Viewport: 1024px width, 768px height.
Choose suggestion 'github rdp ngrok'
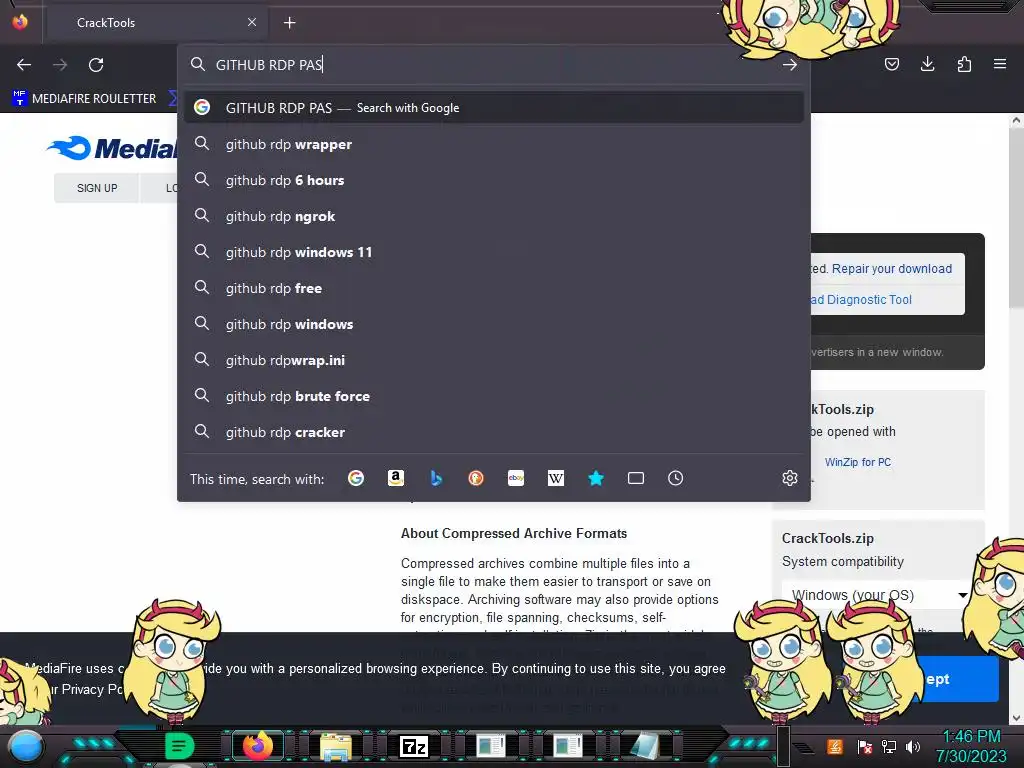[493, 216]
